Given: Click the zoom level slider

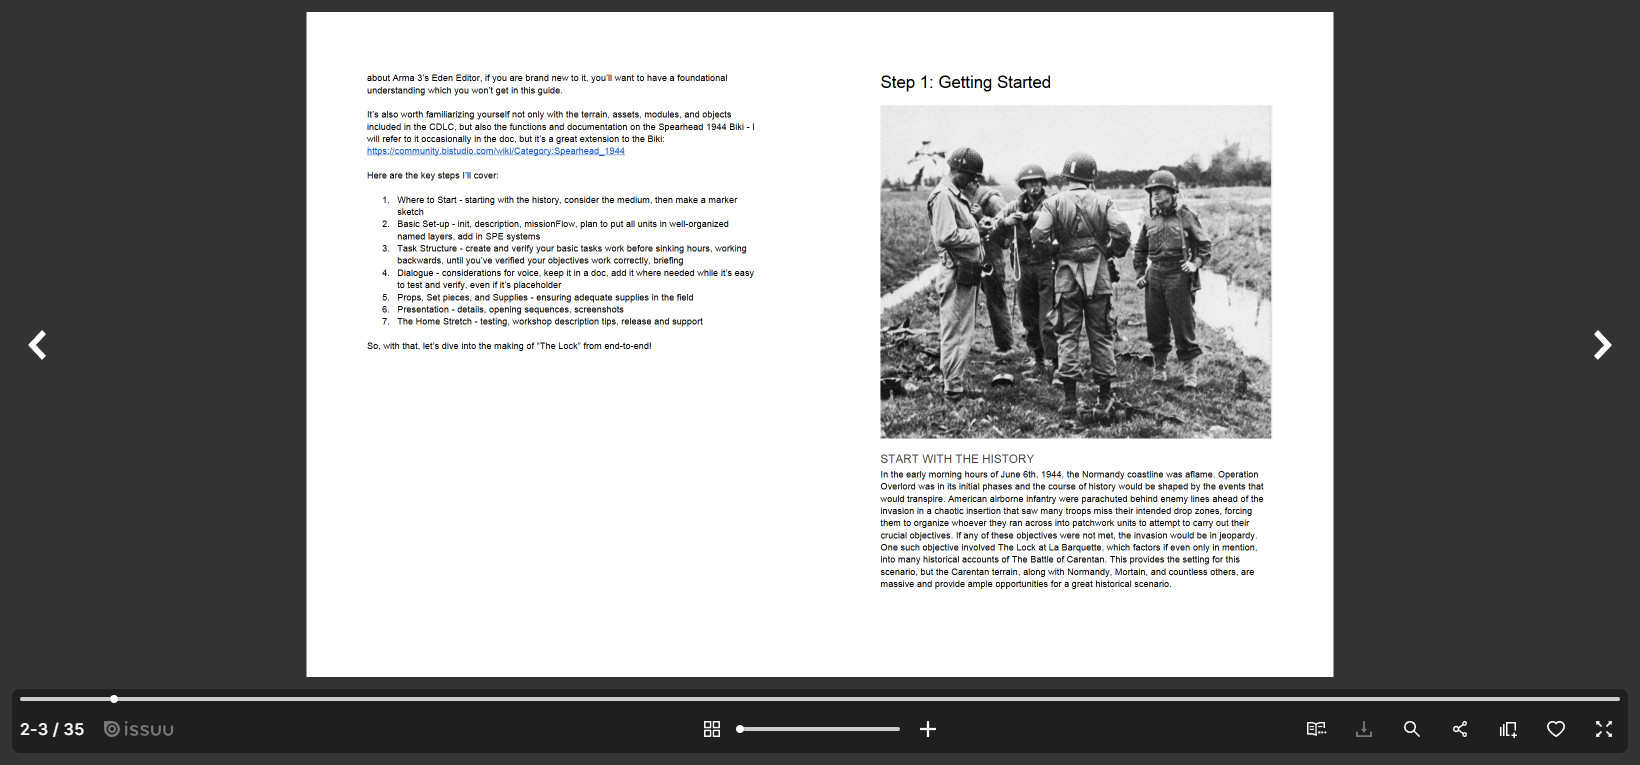Looking at the screenshot, I should [819, 729].
